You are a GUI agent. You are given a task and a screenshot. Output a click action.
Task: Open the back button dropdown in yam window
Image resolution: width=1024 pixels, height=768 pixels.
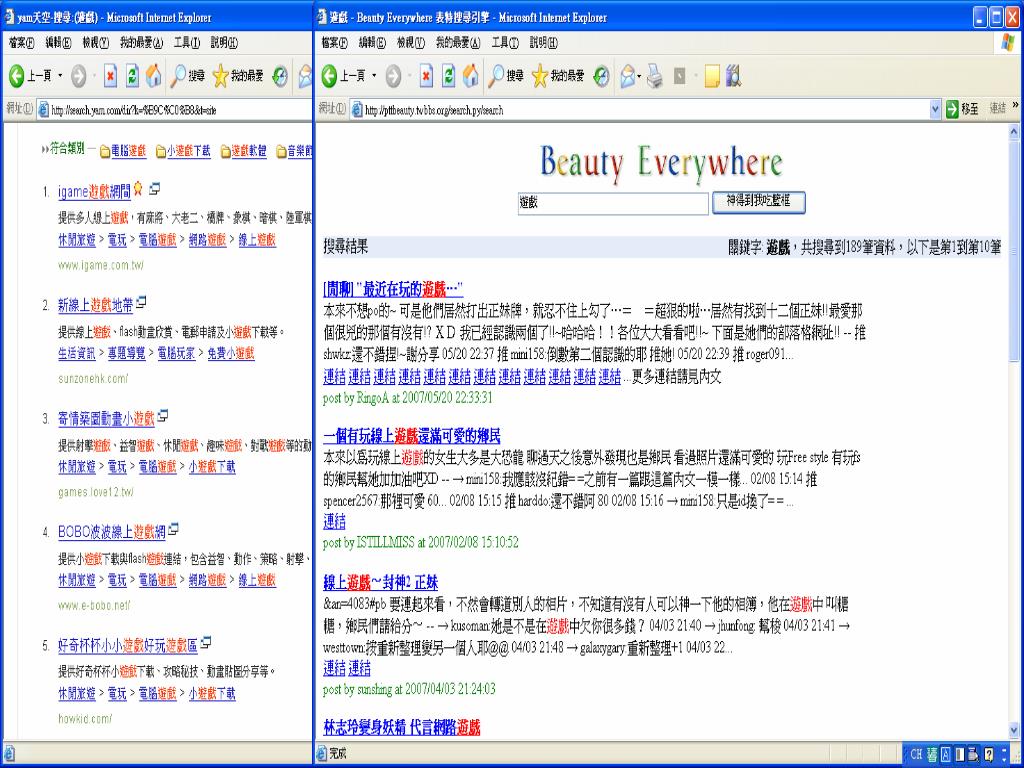click(x=60, y=76)
